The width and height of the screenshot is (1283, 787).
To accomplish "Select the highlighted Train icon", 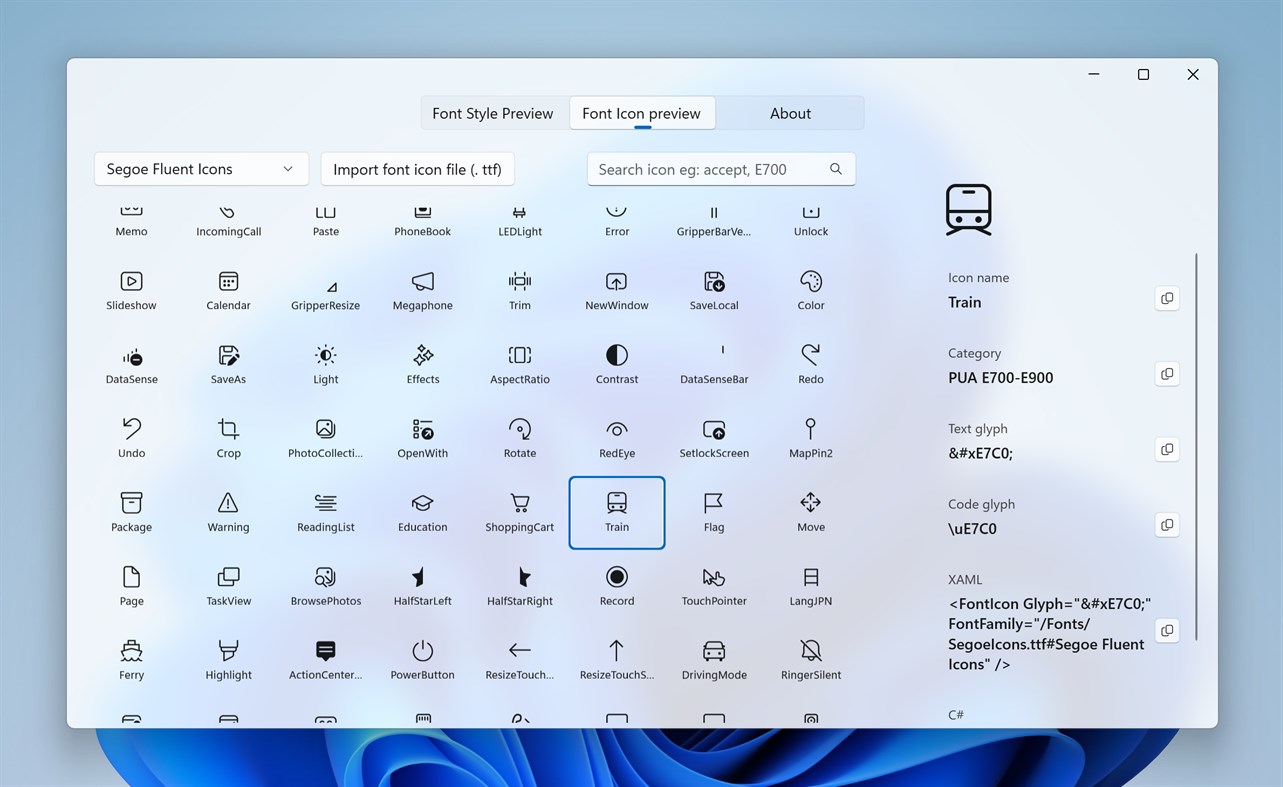I will click(616, 513).
